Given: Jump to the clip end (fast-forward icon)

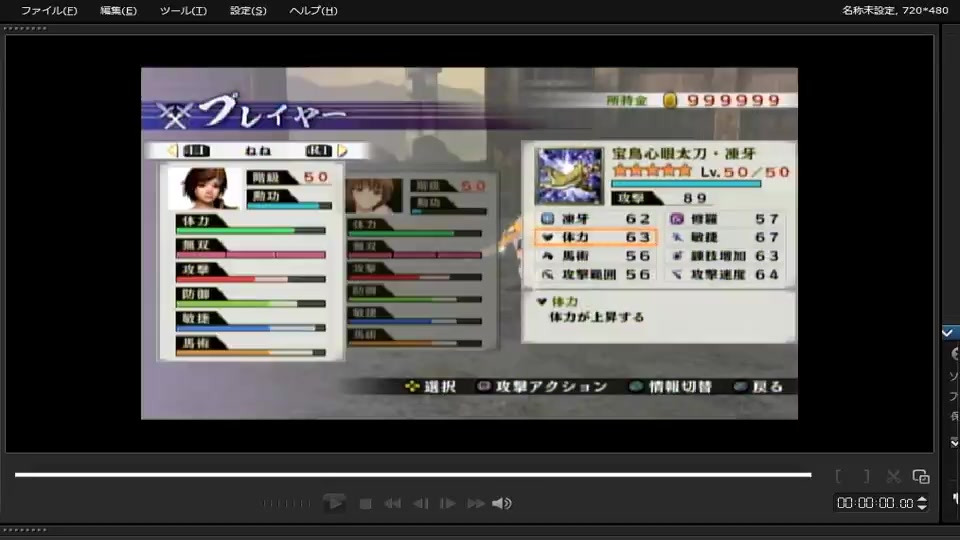Looking at the screenshot, I should click(476, 504).
